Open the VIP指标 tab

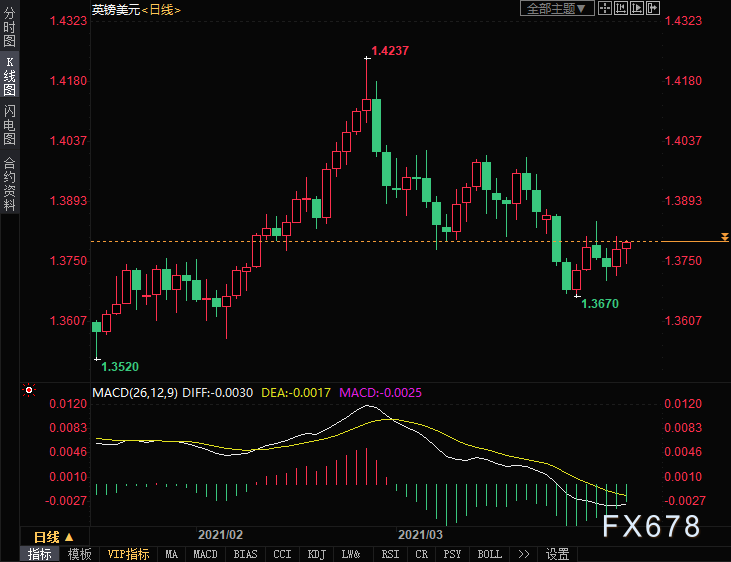pyautogui.click(x=128, y=554)
